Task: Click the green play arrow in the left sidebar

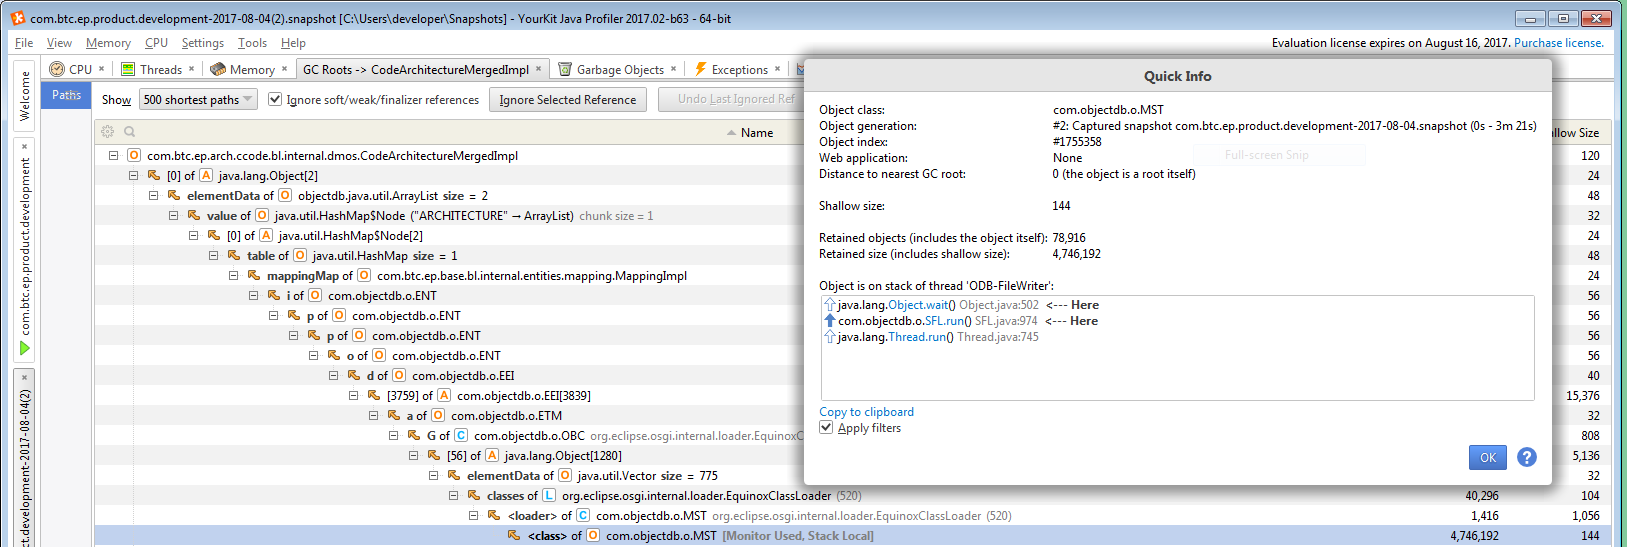Action: pyautogui.click(x=25, y=348)
